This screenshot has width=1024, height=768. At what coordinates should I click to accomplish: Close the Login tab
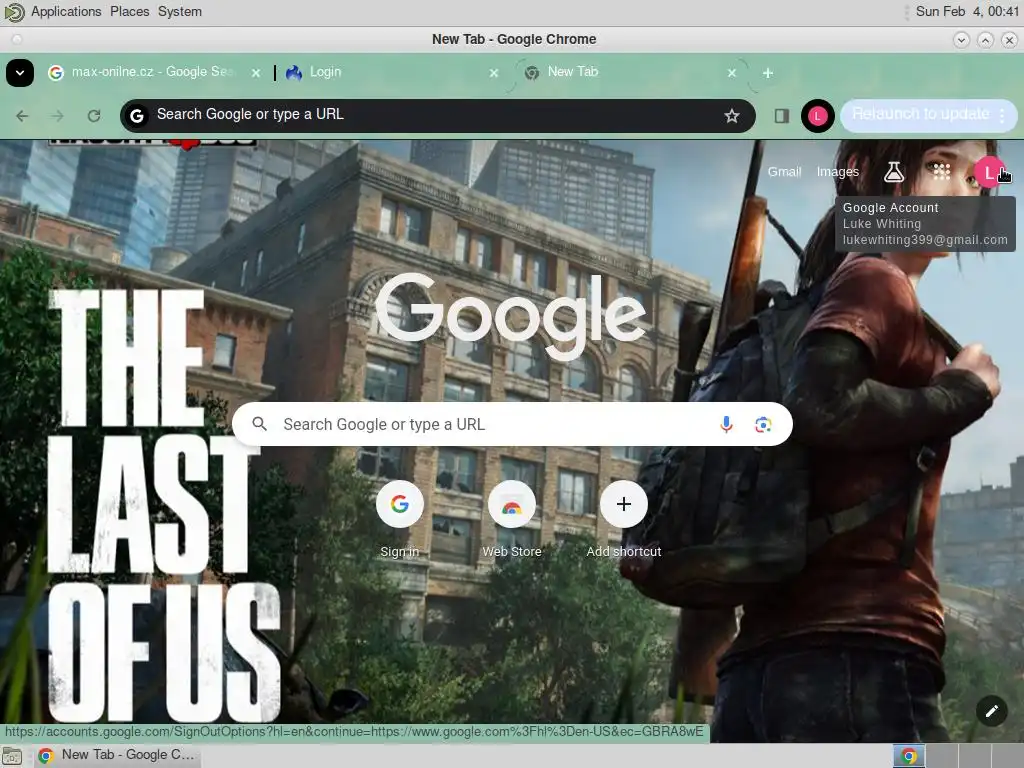[x=494, y=73]
